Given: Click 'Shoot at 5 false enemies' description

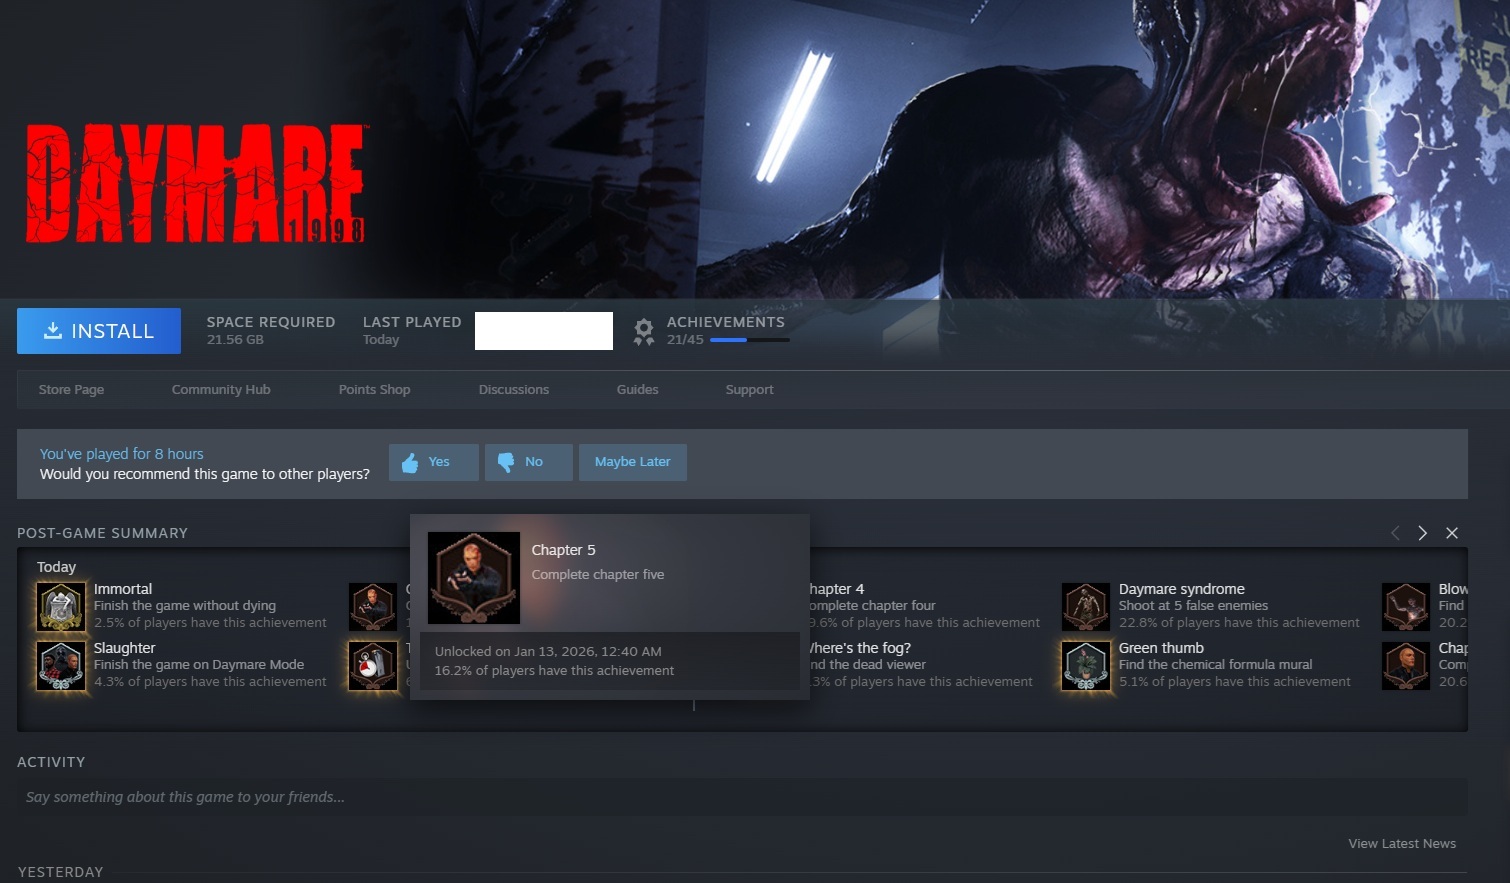Looking at the screenshot, I should 1194,606.
